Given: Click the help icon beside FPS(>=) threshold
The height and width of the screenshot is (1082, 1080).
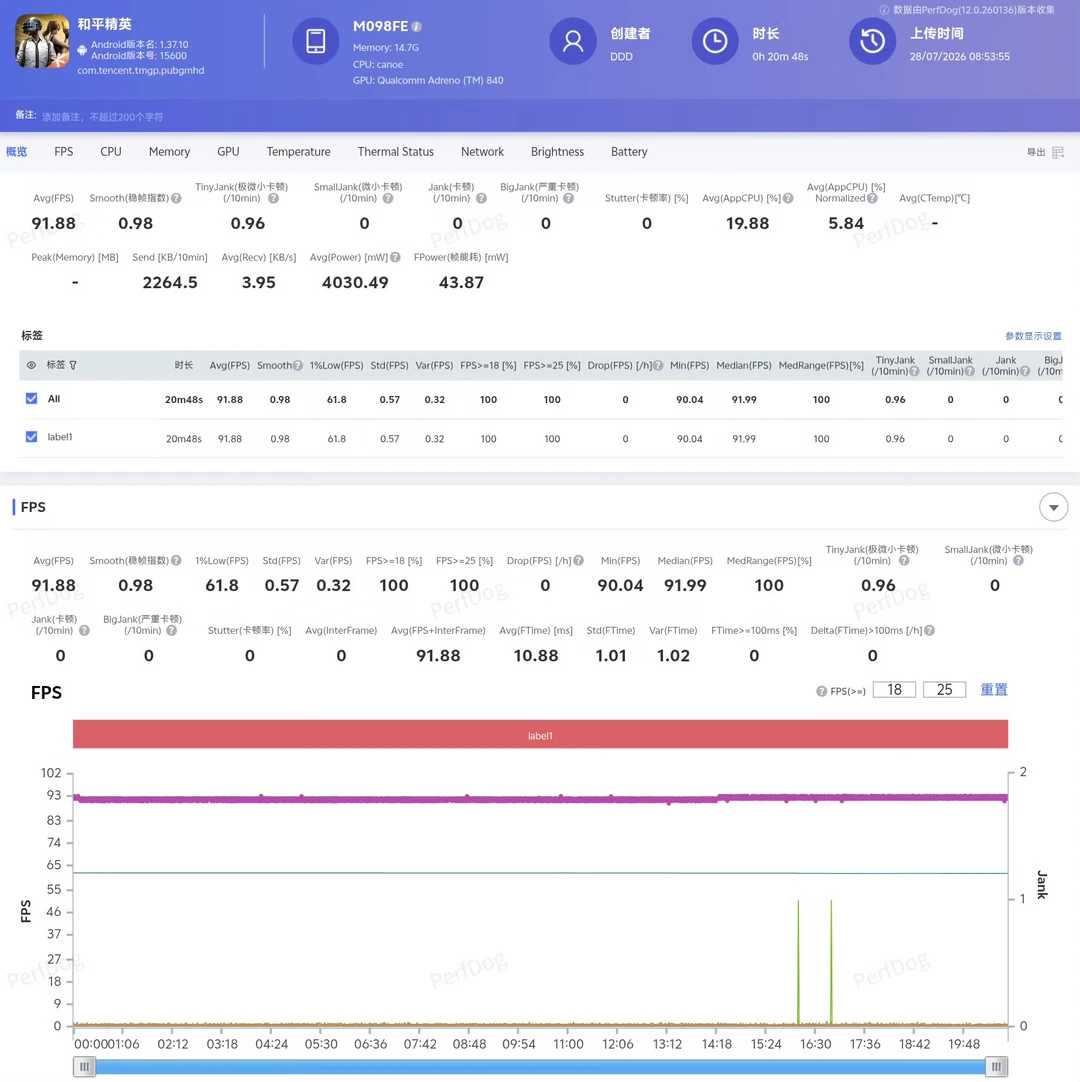Looking at the screenshot, I should pyautogui.click(x=821, y=691).
